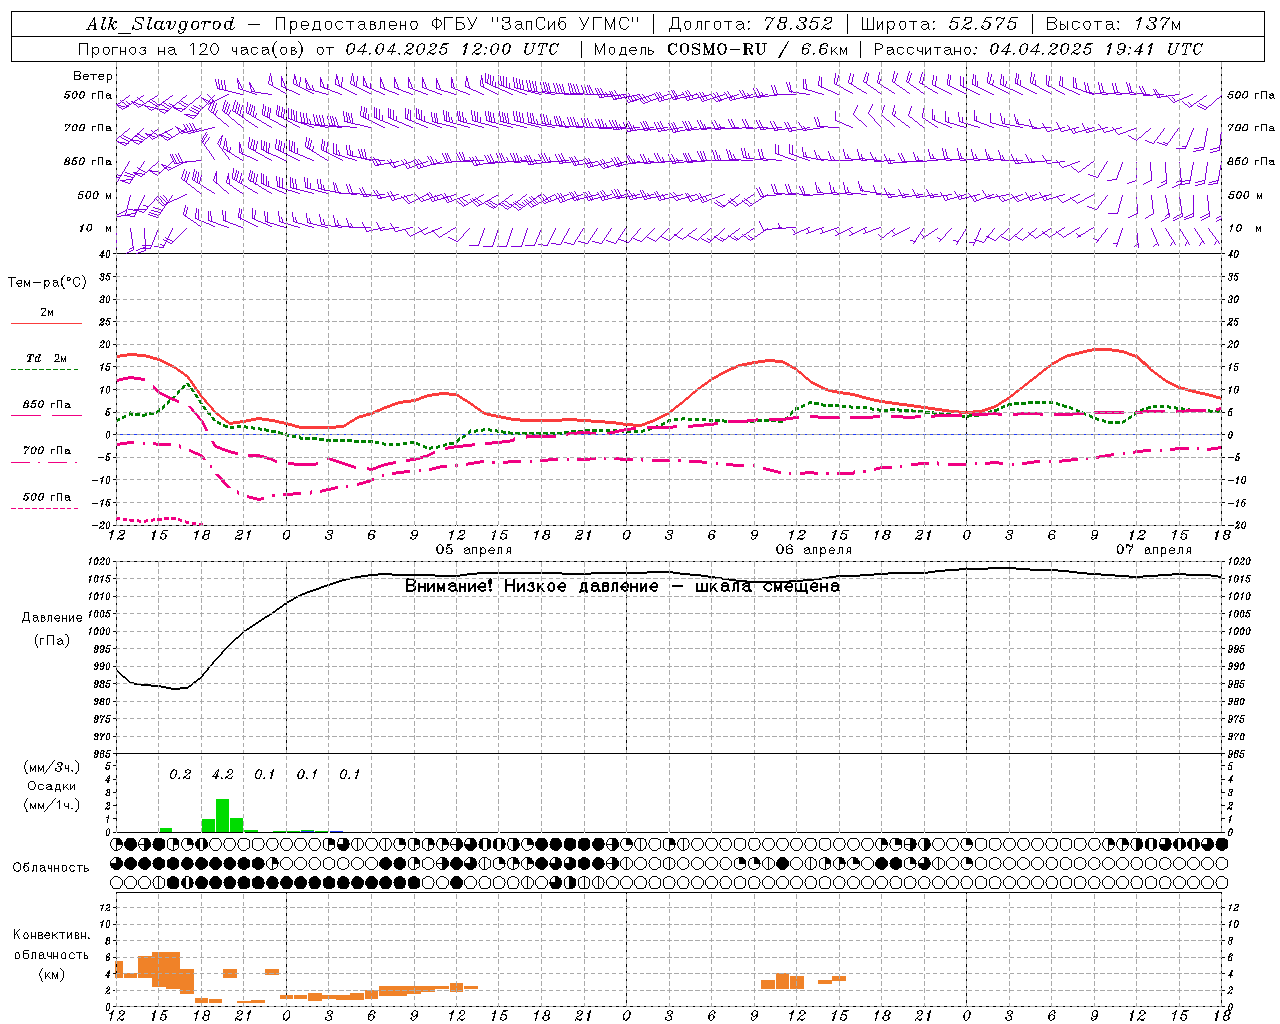Screen dimensions: 1280x1024
Task: Select the Облачность row label
Action: tap(51, 868)
